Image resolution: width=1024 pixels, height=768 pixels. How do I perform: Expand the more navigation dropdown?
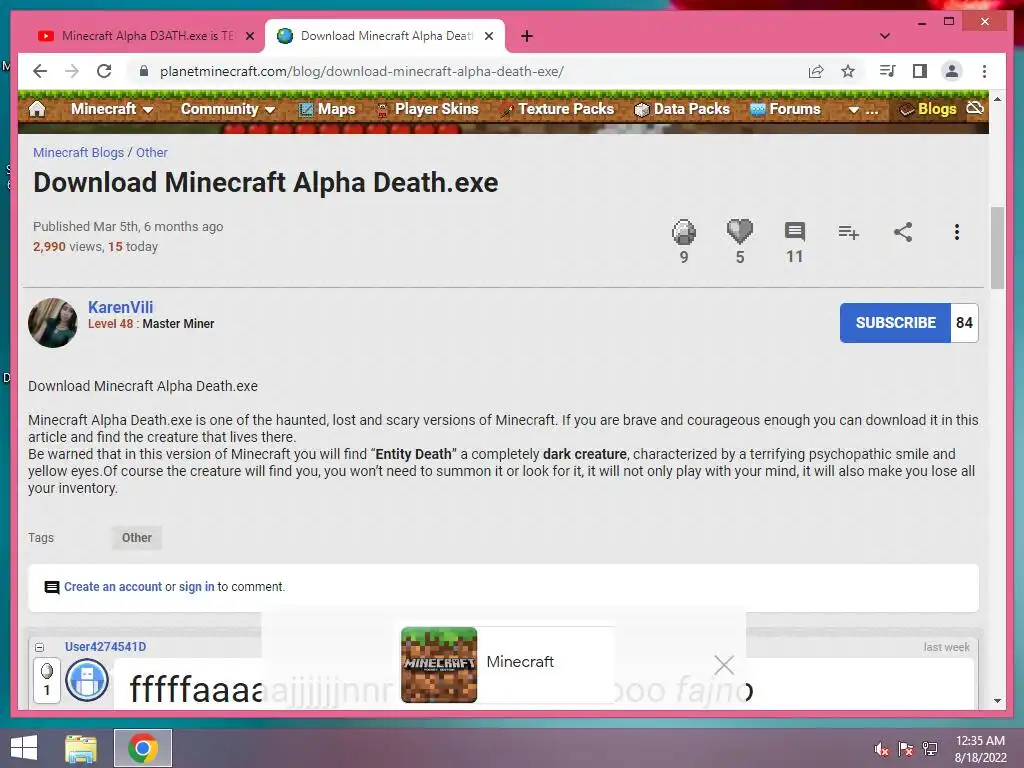pos(862,110)
